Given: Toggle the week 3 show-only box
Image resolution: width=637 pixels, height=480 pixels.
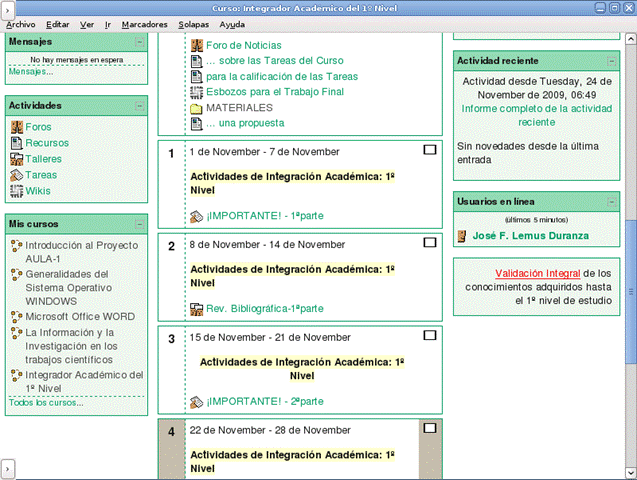Looking at the screenshot, I should tap(430, 335).
